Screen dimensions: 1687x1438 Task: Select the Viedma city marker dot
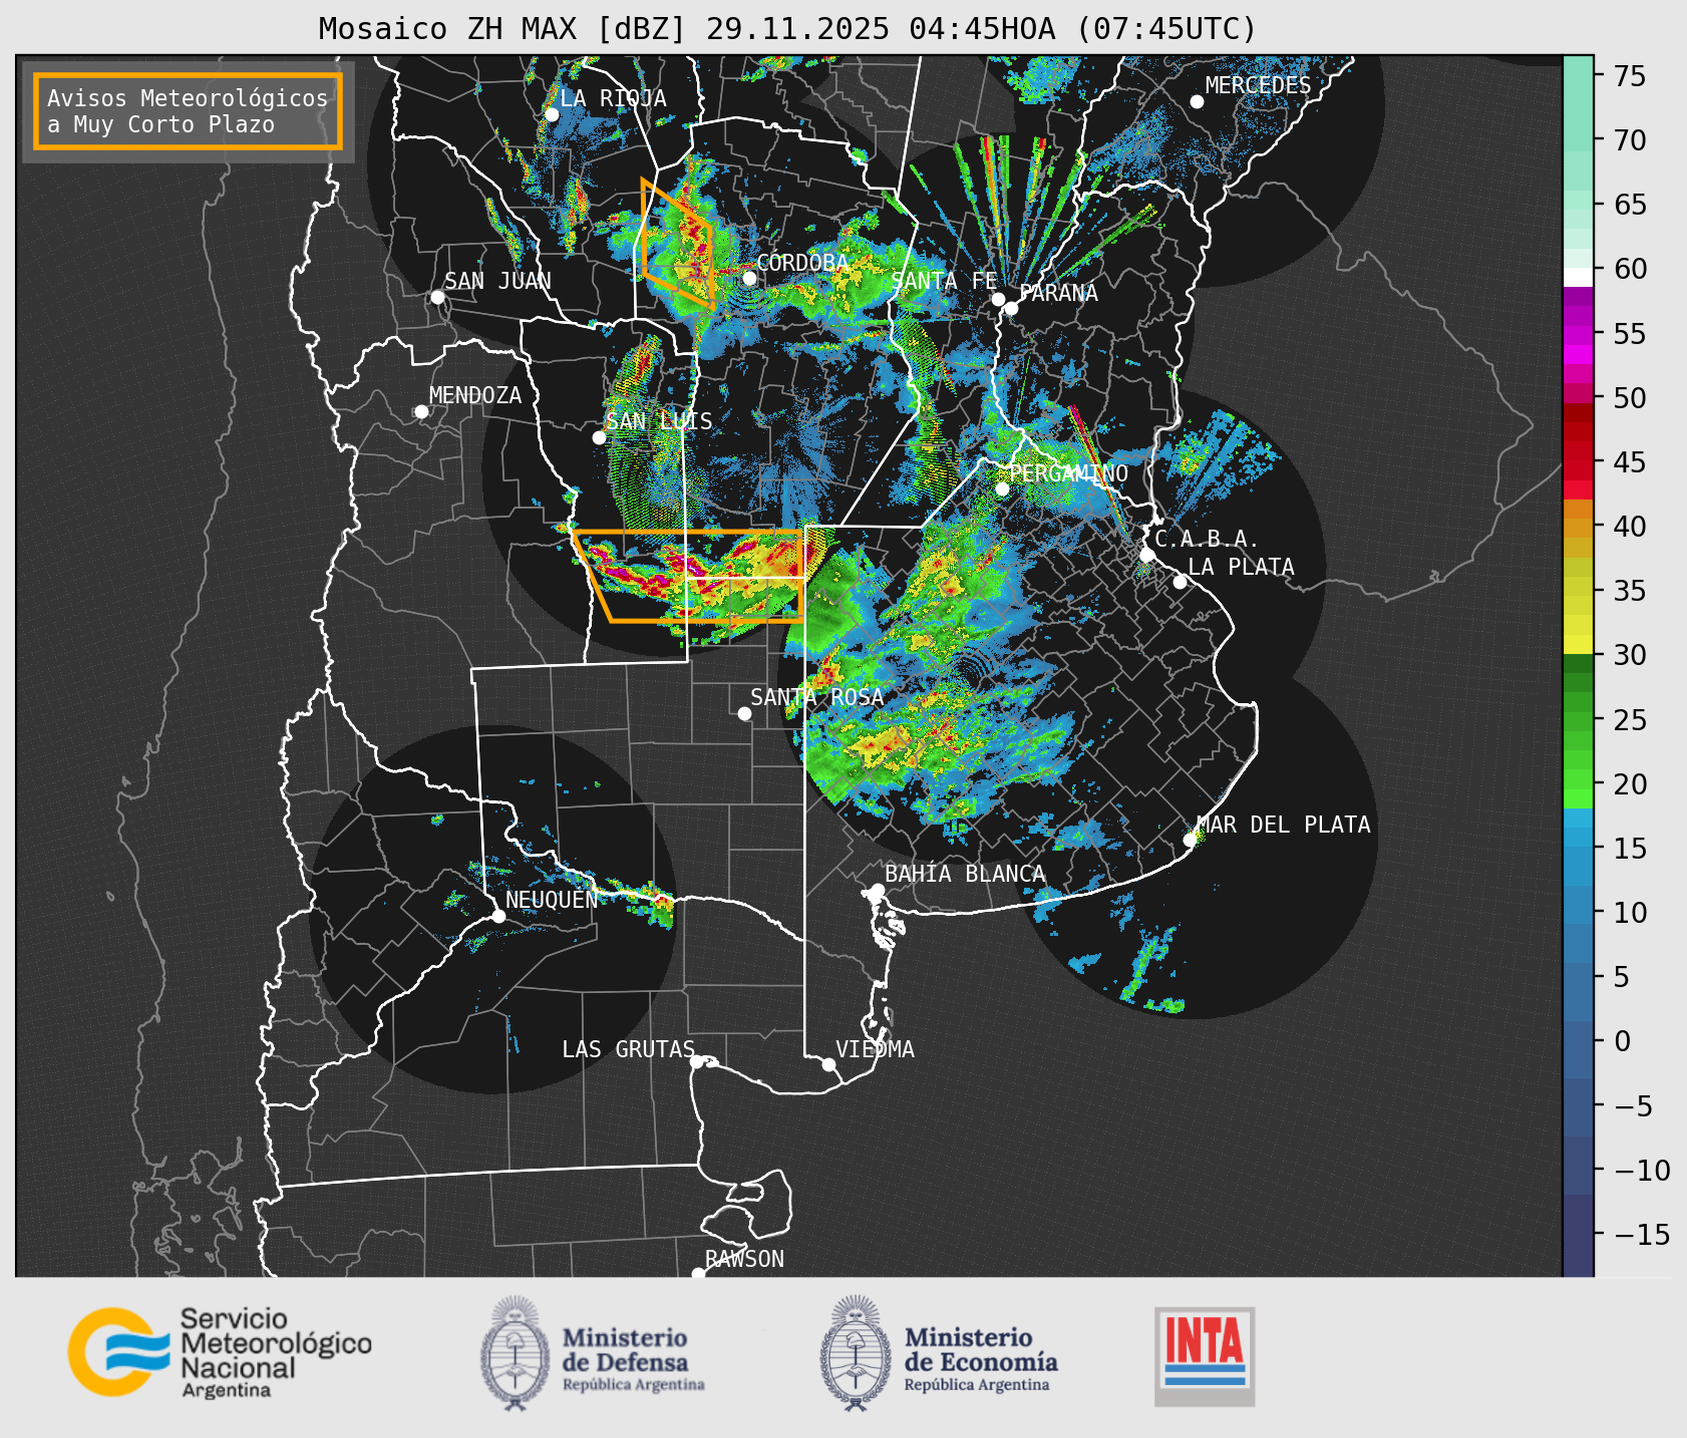coord(828,1064)
